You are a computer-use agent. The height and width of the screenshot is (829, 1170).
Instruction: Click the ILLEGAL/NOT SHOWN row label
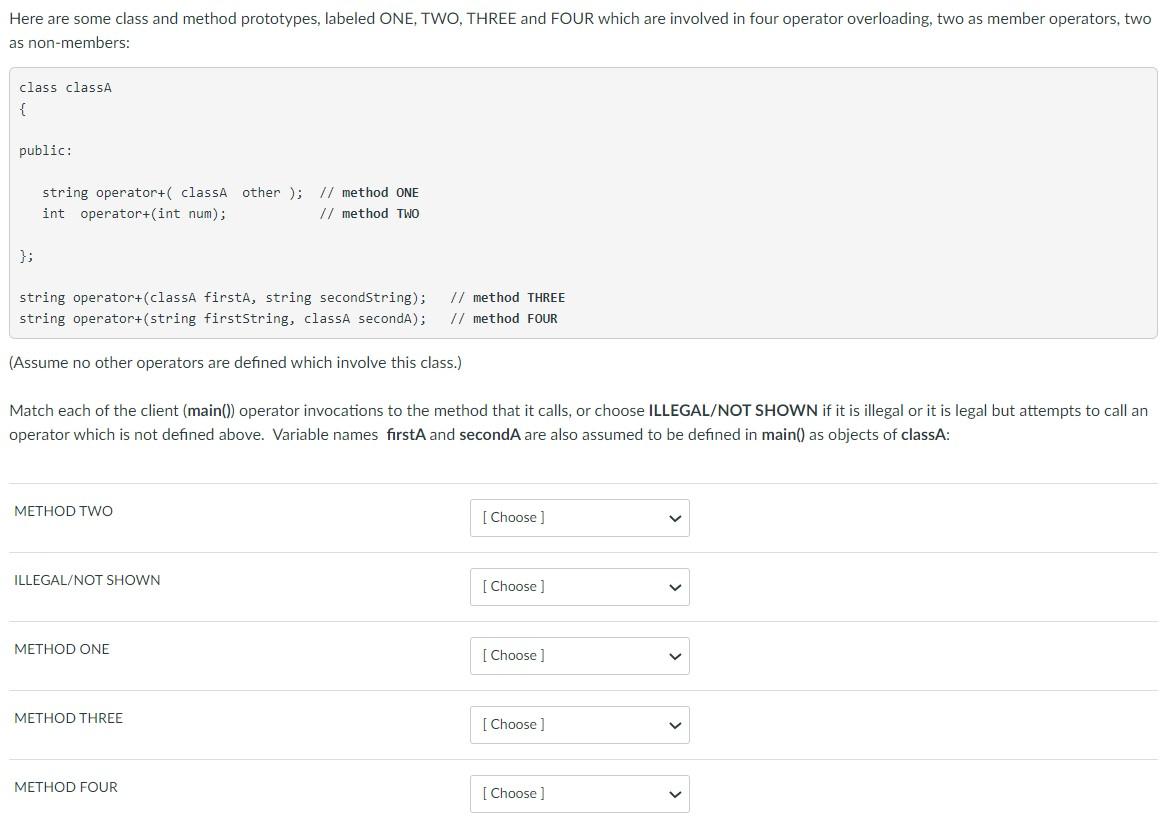coord(87,579)
